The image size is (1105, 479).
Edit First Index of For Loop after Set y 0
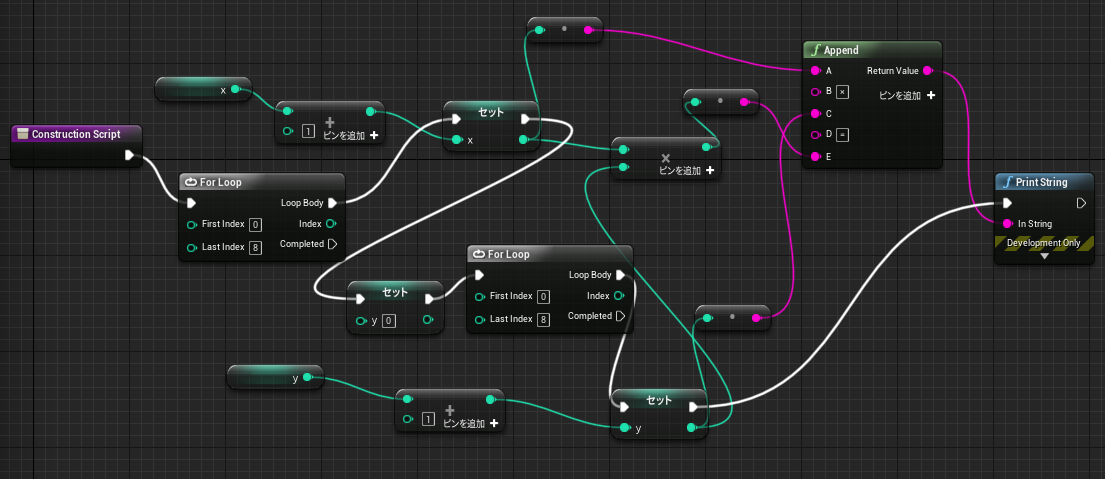click(x=543, y=297)
